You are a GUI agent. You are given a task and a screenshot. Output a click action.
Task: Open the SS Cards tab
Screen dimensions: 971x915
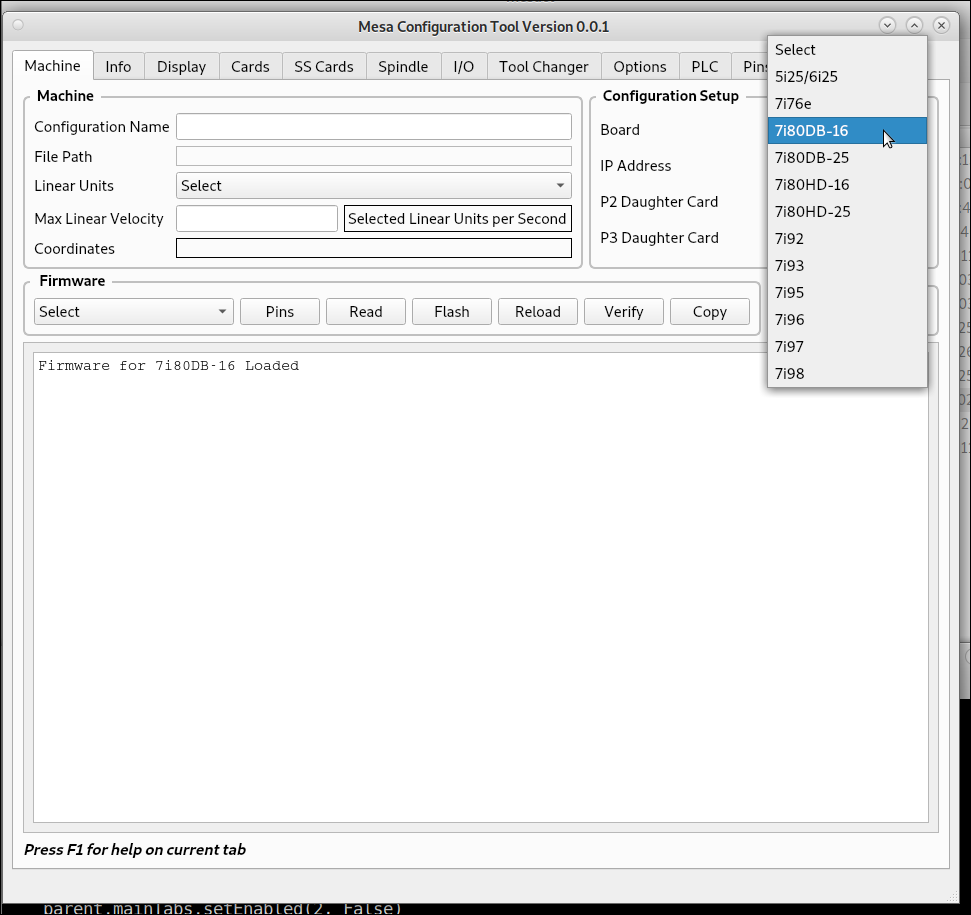pyautogui.click(x=324, y=66)
